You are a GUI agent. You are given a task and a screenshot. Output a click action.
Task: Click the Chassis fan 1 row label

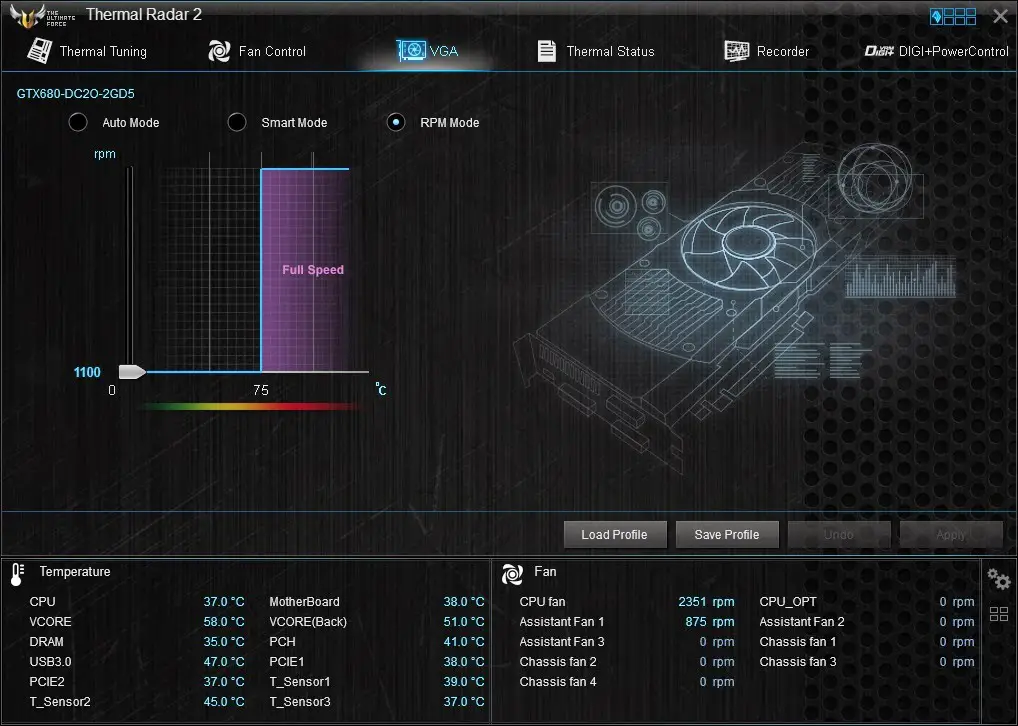798,642
